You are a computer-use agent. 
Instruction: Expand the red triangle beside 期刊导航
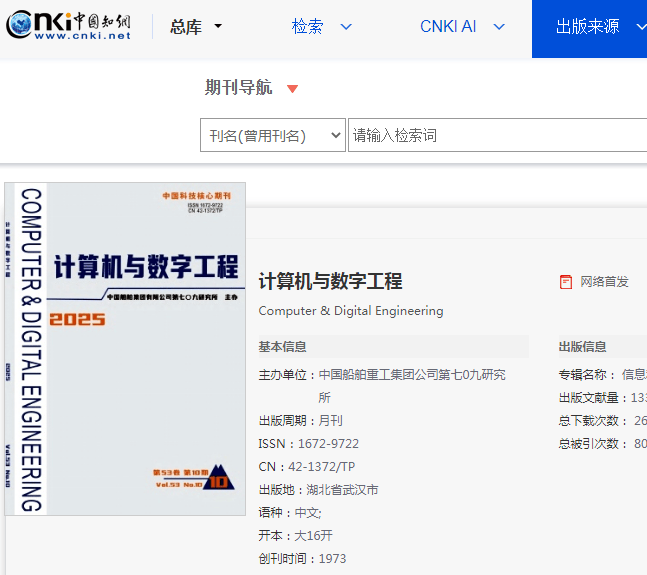click(292, 89)
